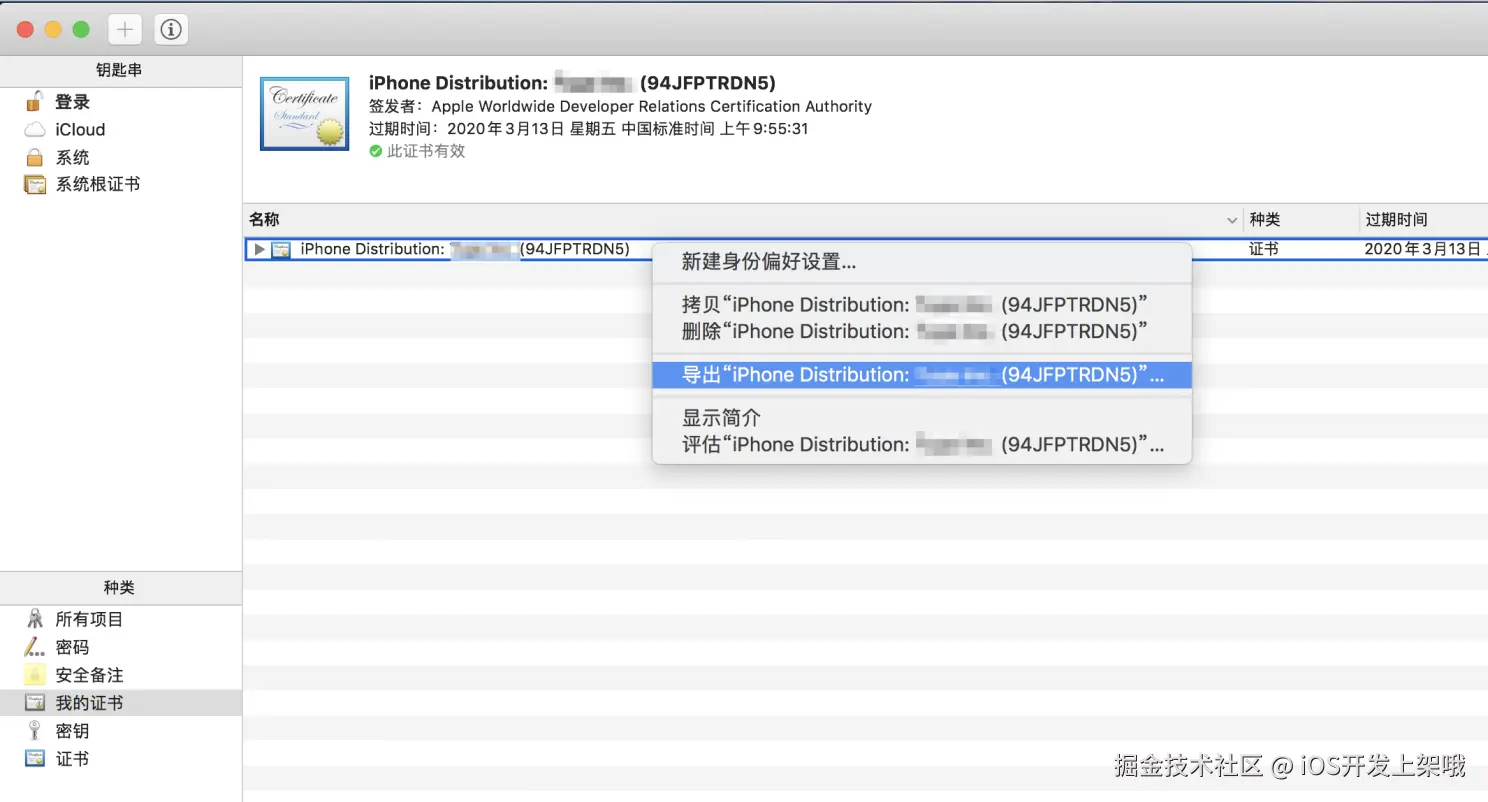Choose 删除 iPhone Distribution menu item
Screen dimensions: 1488x802
(x=921, y=331)
